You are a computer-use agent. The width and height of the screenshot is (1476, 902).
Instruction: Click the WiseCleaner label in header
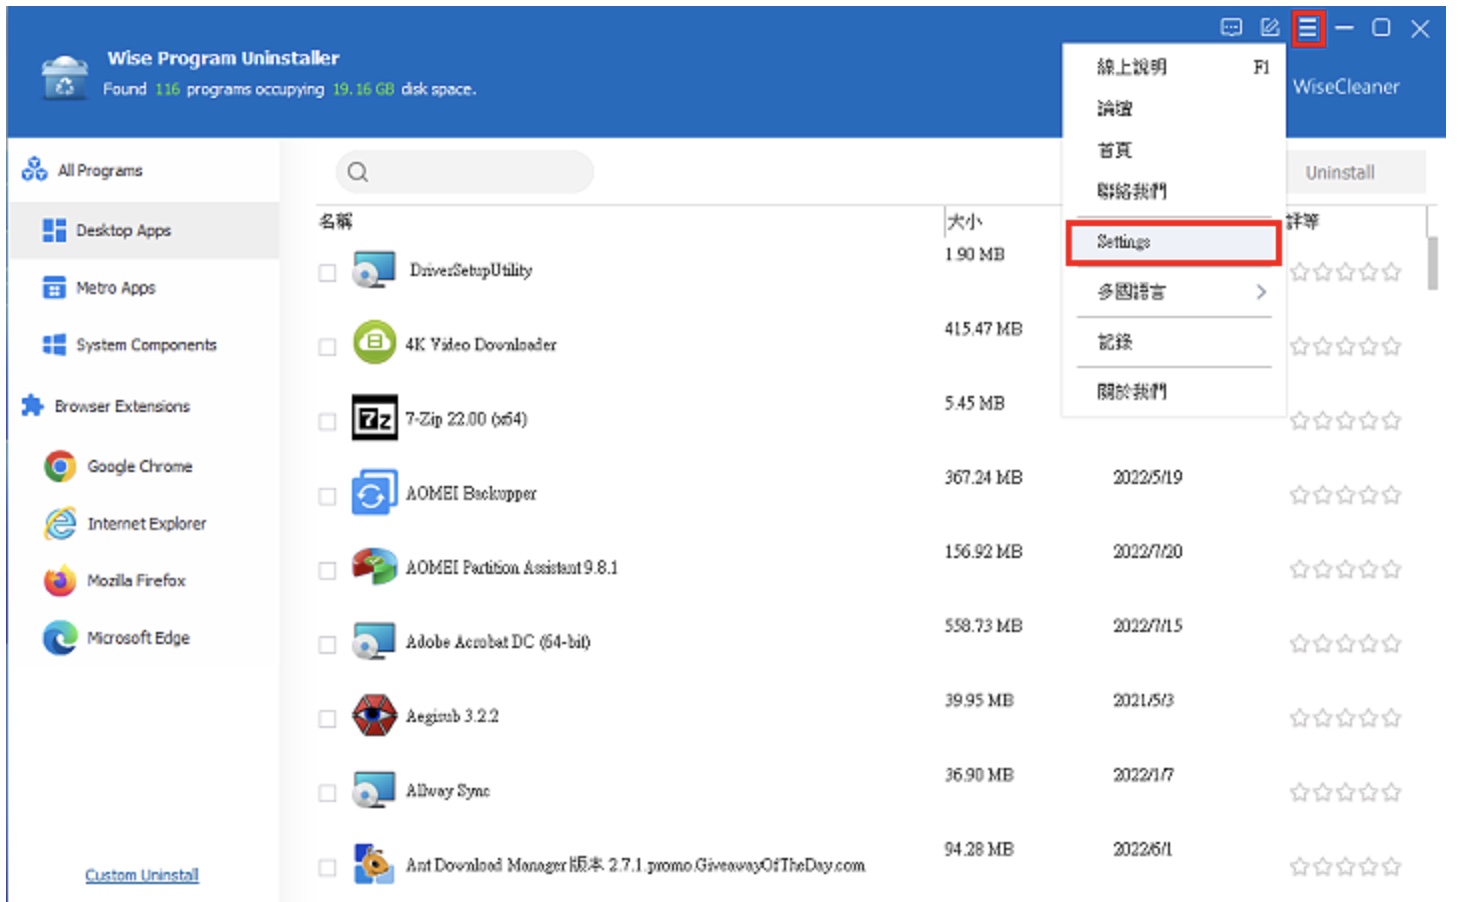click(x=1346, y=87)
